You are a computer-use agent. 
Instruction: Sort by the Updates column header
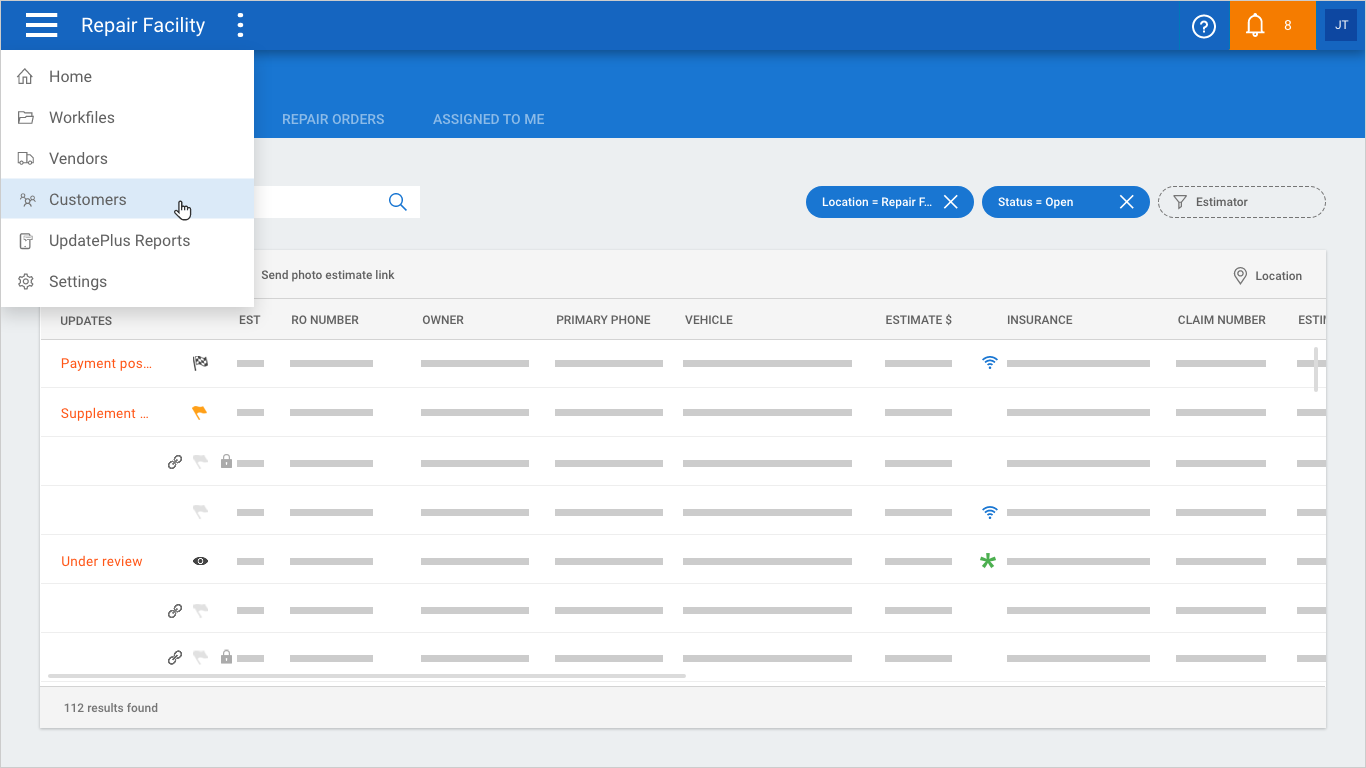point(86,321)
